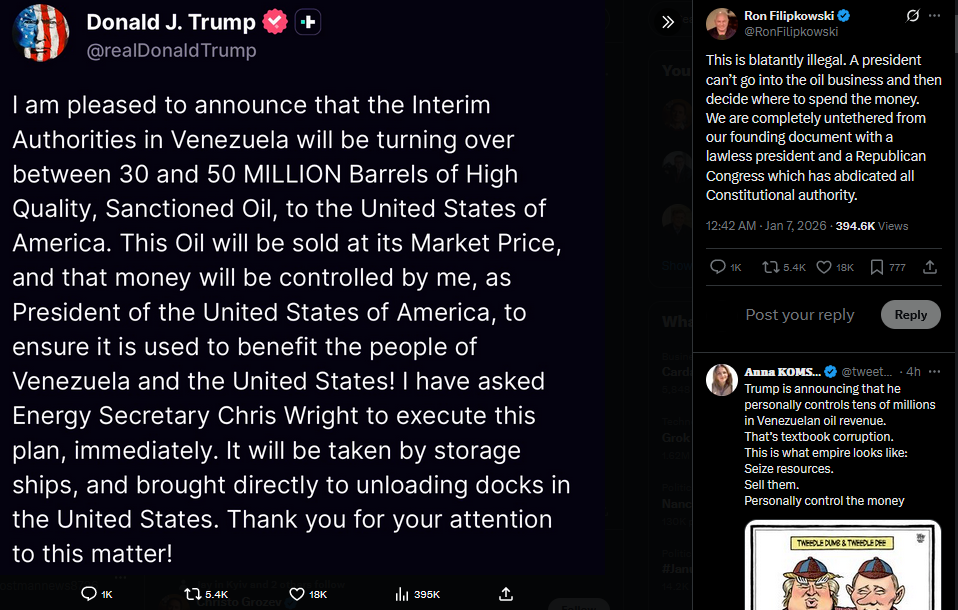Click the @realDonaldTrump handle
This screenshot has height=610, width=958.
(171, 50)
